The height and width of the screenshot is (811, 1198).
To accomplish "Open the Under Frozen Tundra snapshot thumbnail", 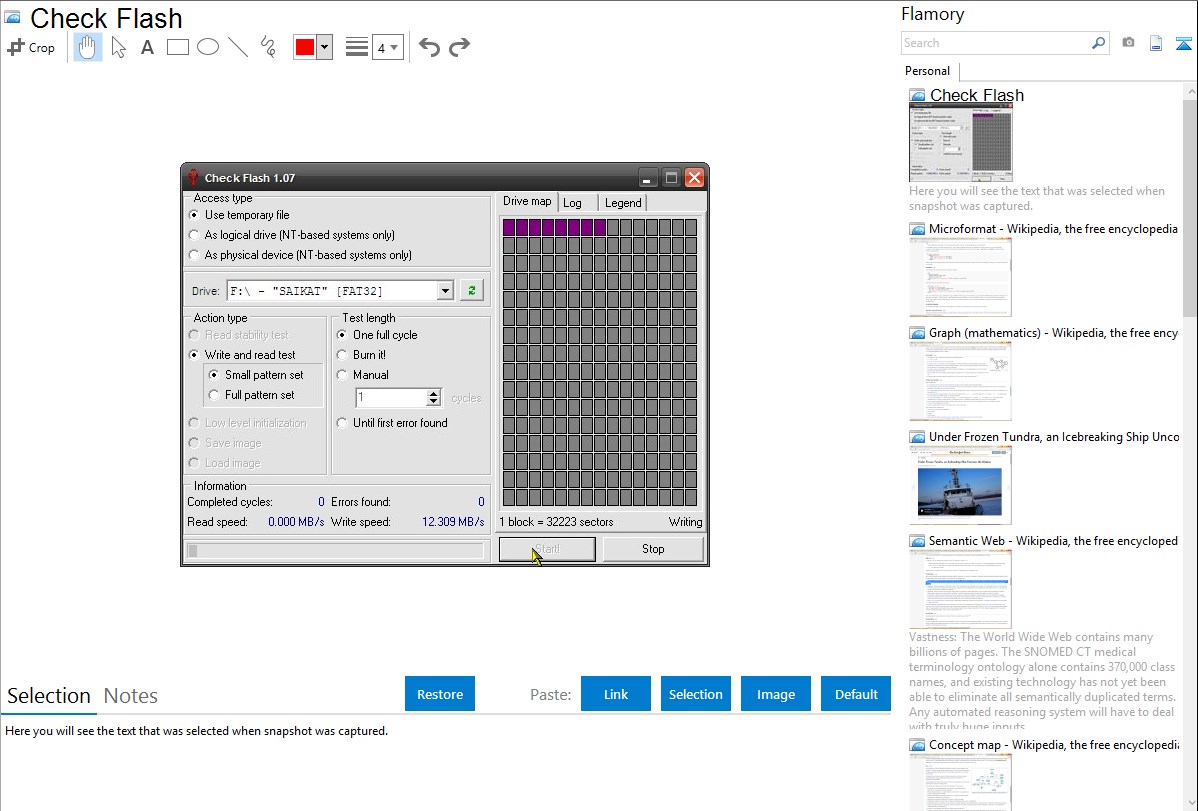I will click(960, 485).
